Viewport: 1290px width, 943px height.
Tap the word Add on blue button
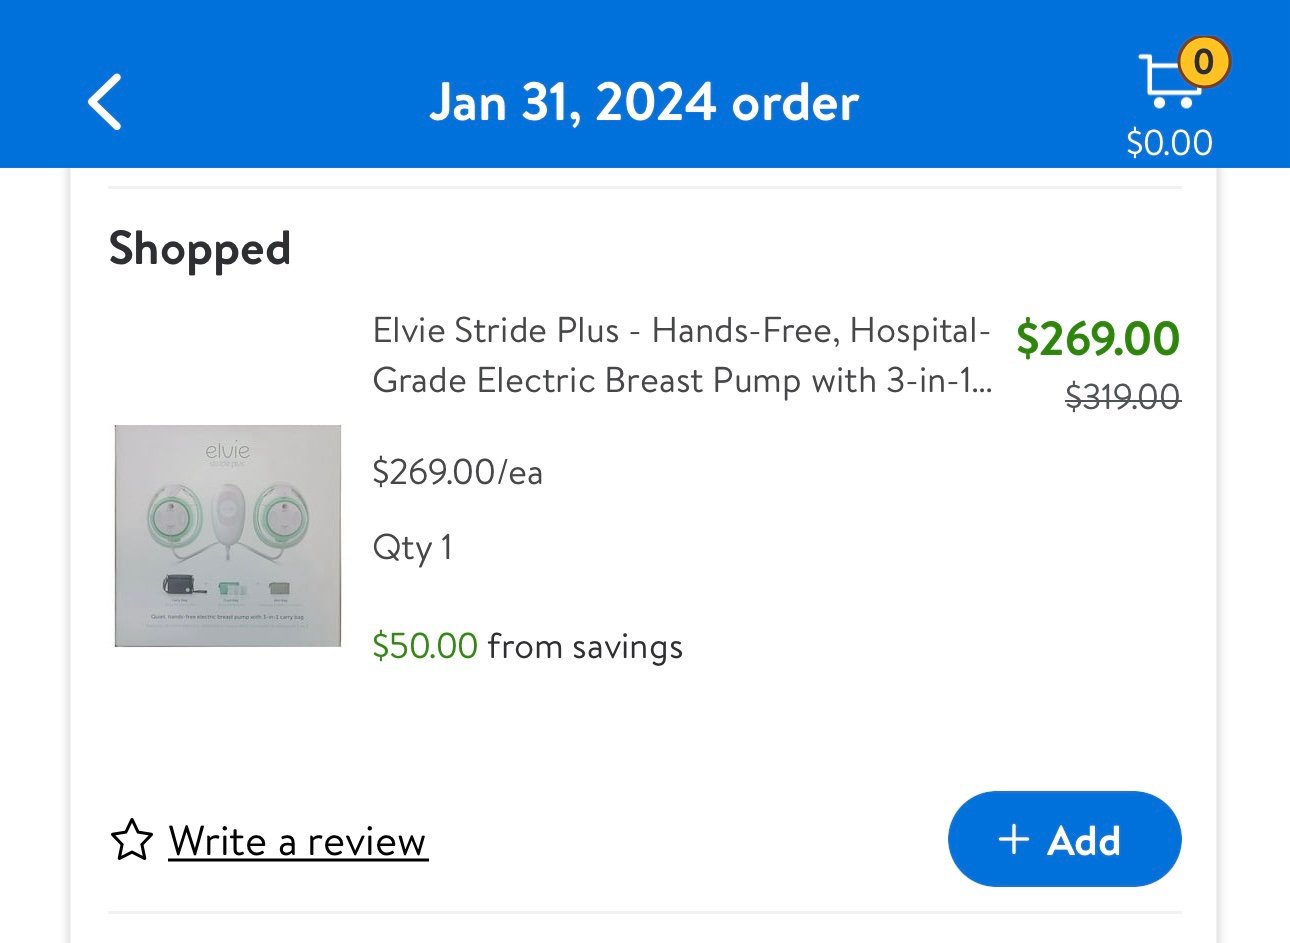1084,840
